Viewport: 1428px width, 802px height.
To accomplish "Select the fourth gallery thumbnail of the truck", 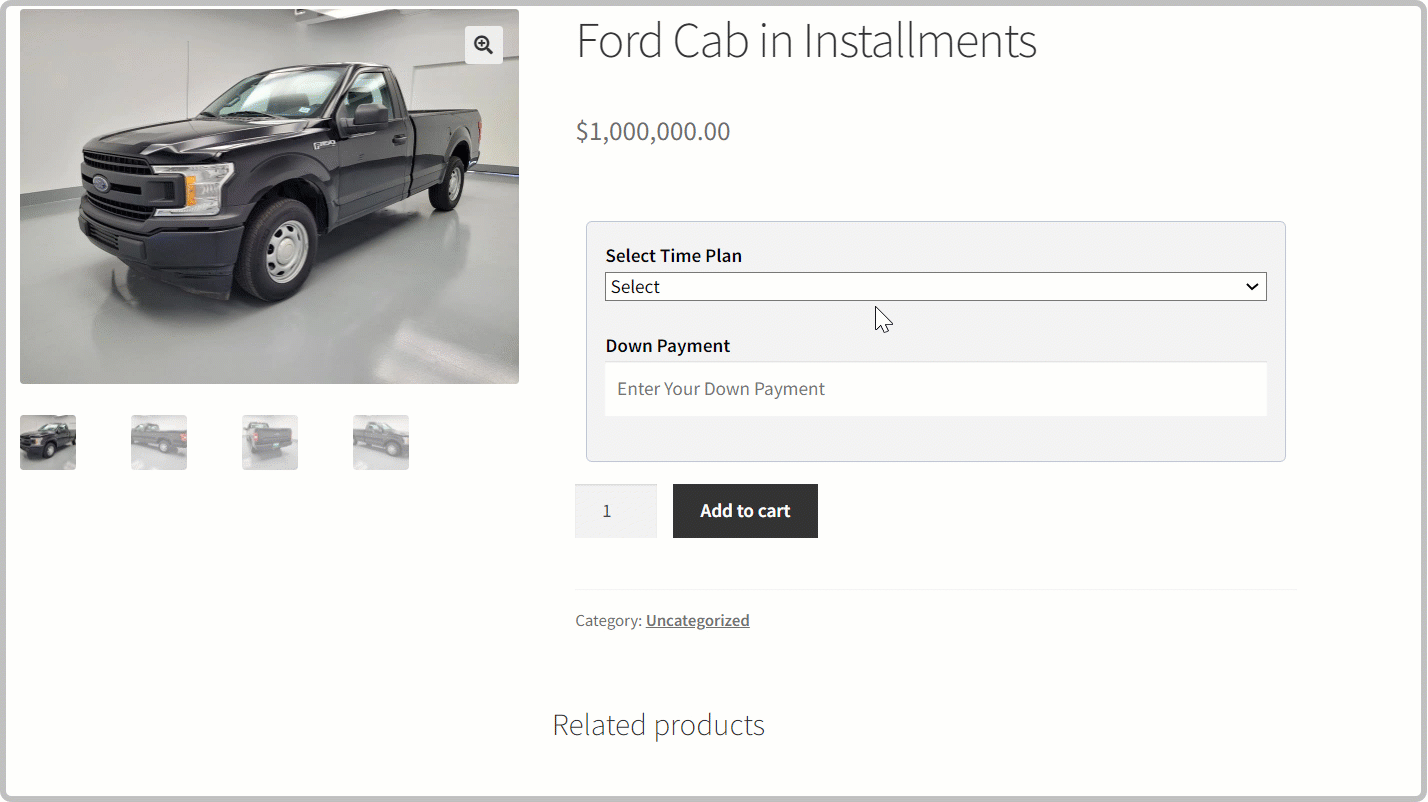I will coord(381,442).
